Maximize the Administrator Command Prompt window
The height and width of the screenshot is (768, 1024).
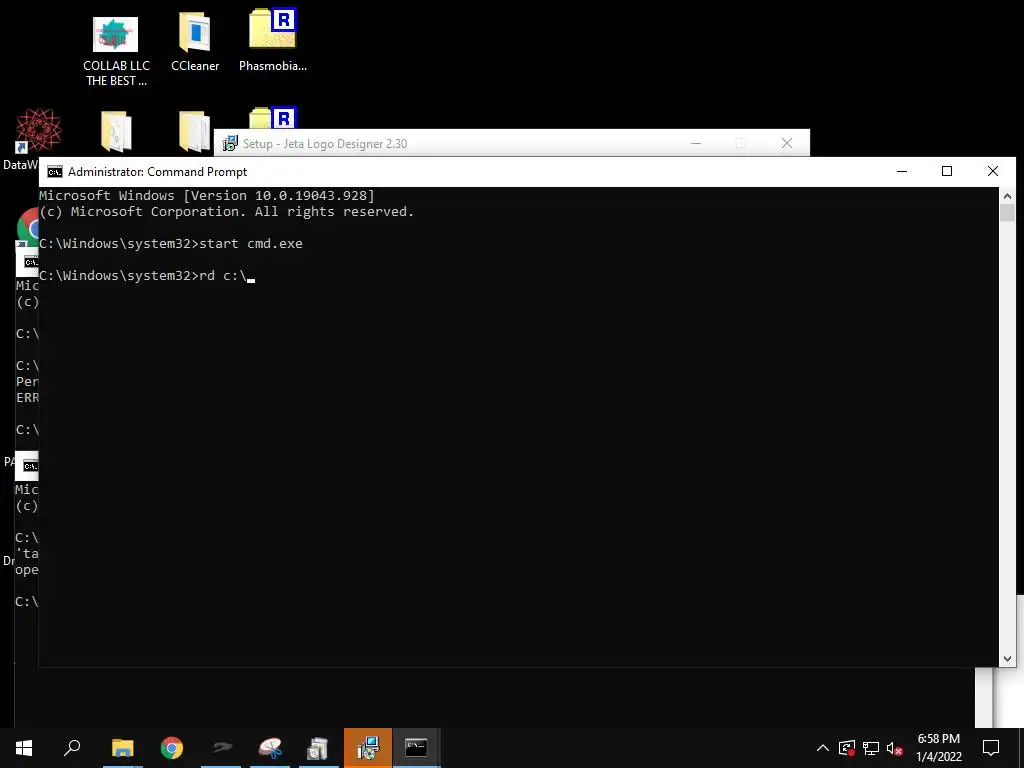point(947,171)
